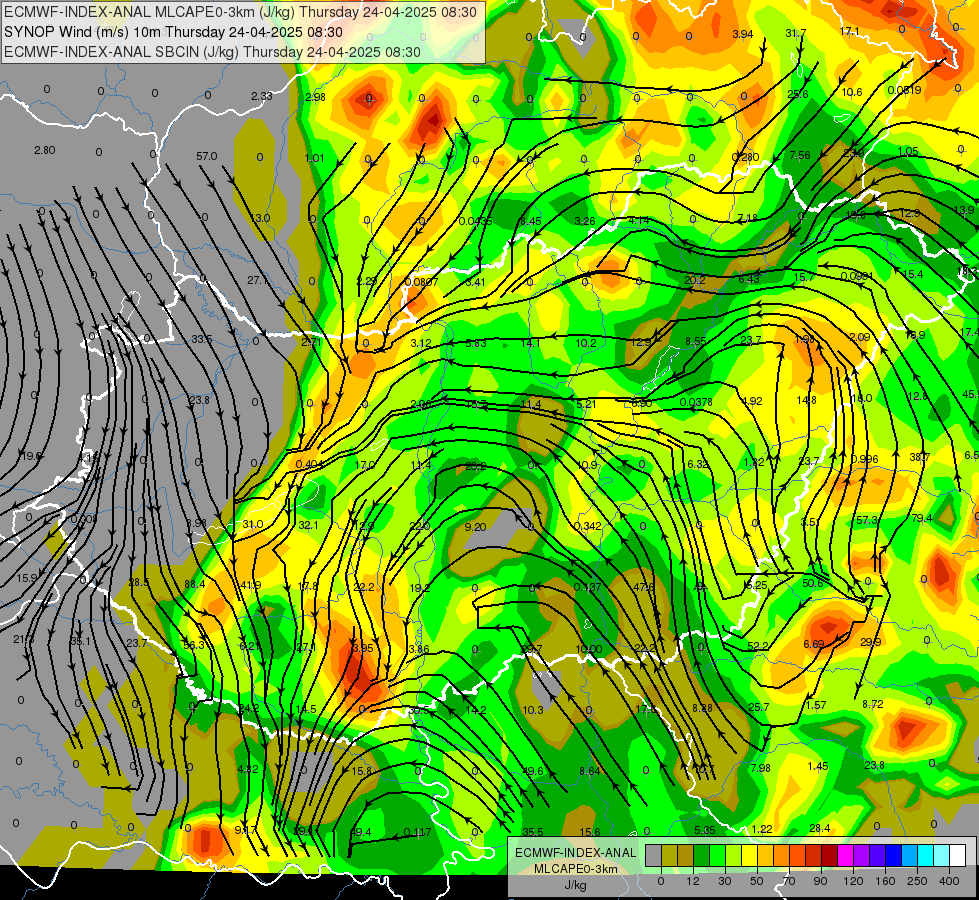This screenshot has width=979, height=900.
Task: Click the MLCAPE0-3km label in the legend box
Action: tap(575, 869)
